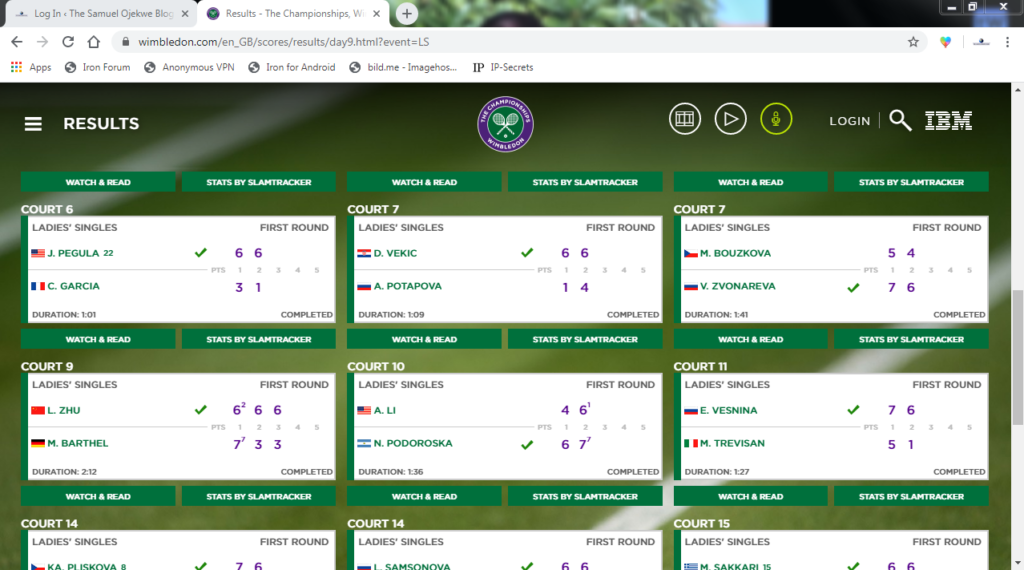Open a new browser tab
Screen dimensions: 1024x570
tap(406, 13)
